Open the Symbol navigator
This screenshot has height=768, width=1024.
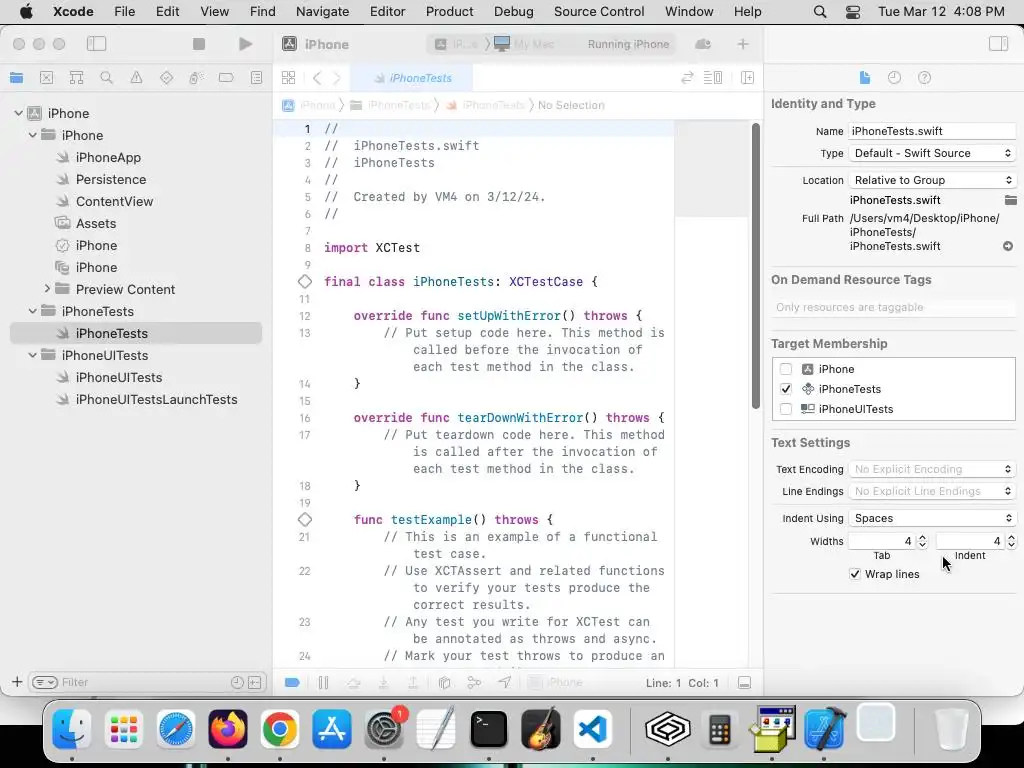point(76,78)
